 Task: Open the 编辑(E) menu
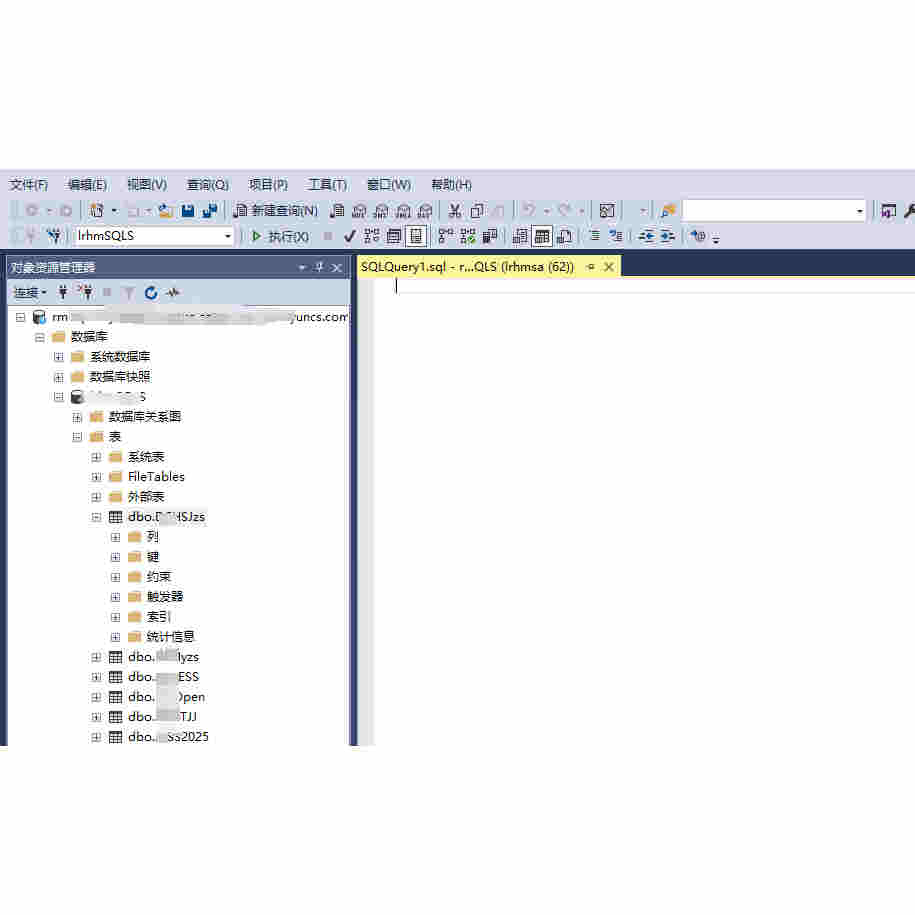88,185
